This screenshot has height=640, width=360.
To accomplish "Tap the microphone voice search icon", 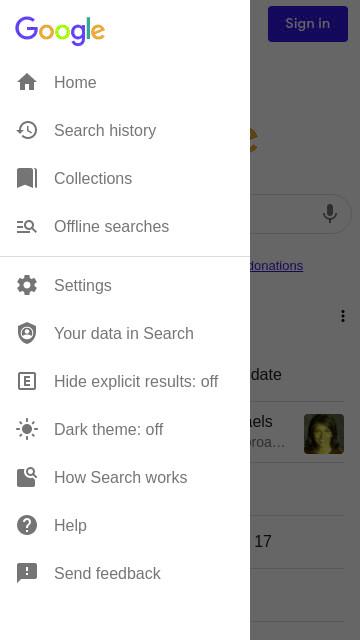I will pyautogui.click(x=330, y=213).
